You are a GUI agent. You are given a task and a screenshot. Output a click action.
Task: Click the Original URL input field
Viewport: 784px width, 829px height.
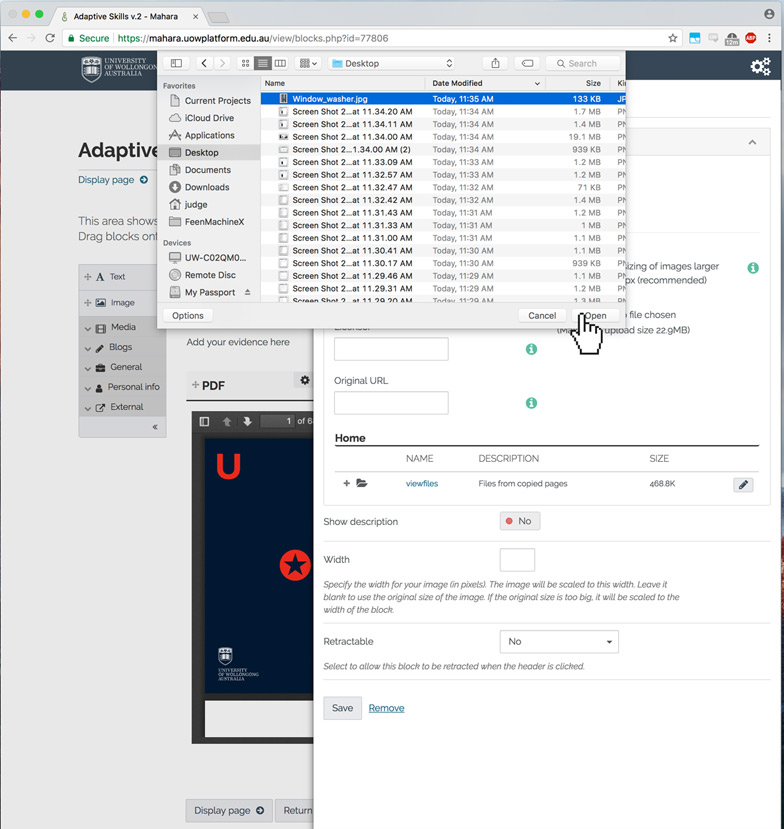point(391,403)
